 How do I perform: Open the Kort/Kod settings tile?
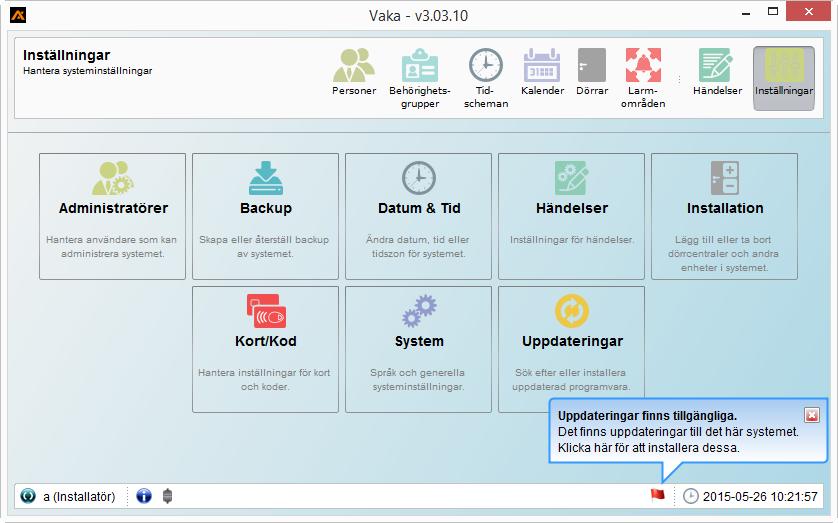point(266,349)
